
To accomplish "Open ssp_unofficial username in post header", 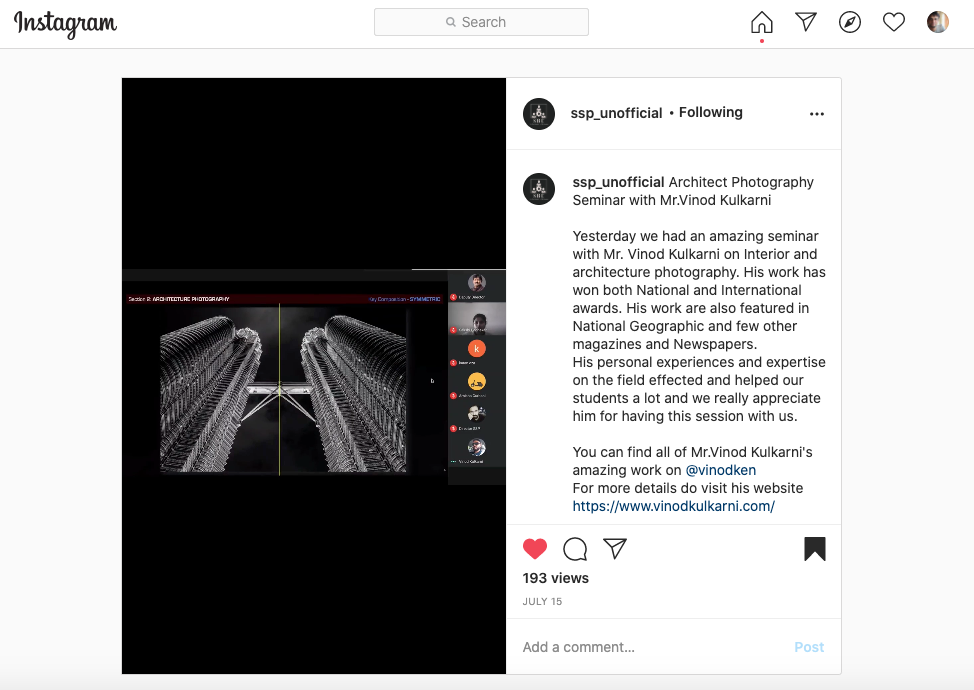I will pyautogui.click(x=616, y=113).
